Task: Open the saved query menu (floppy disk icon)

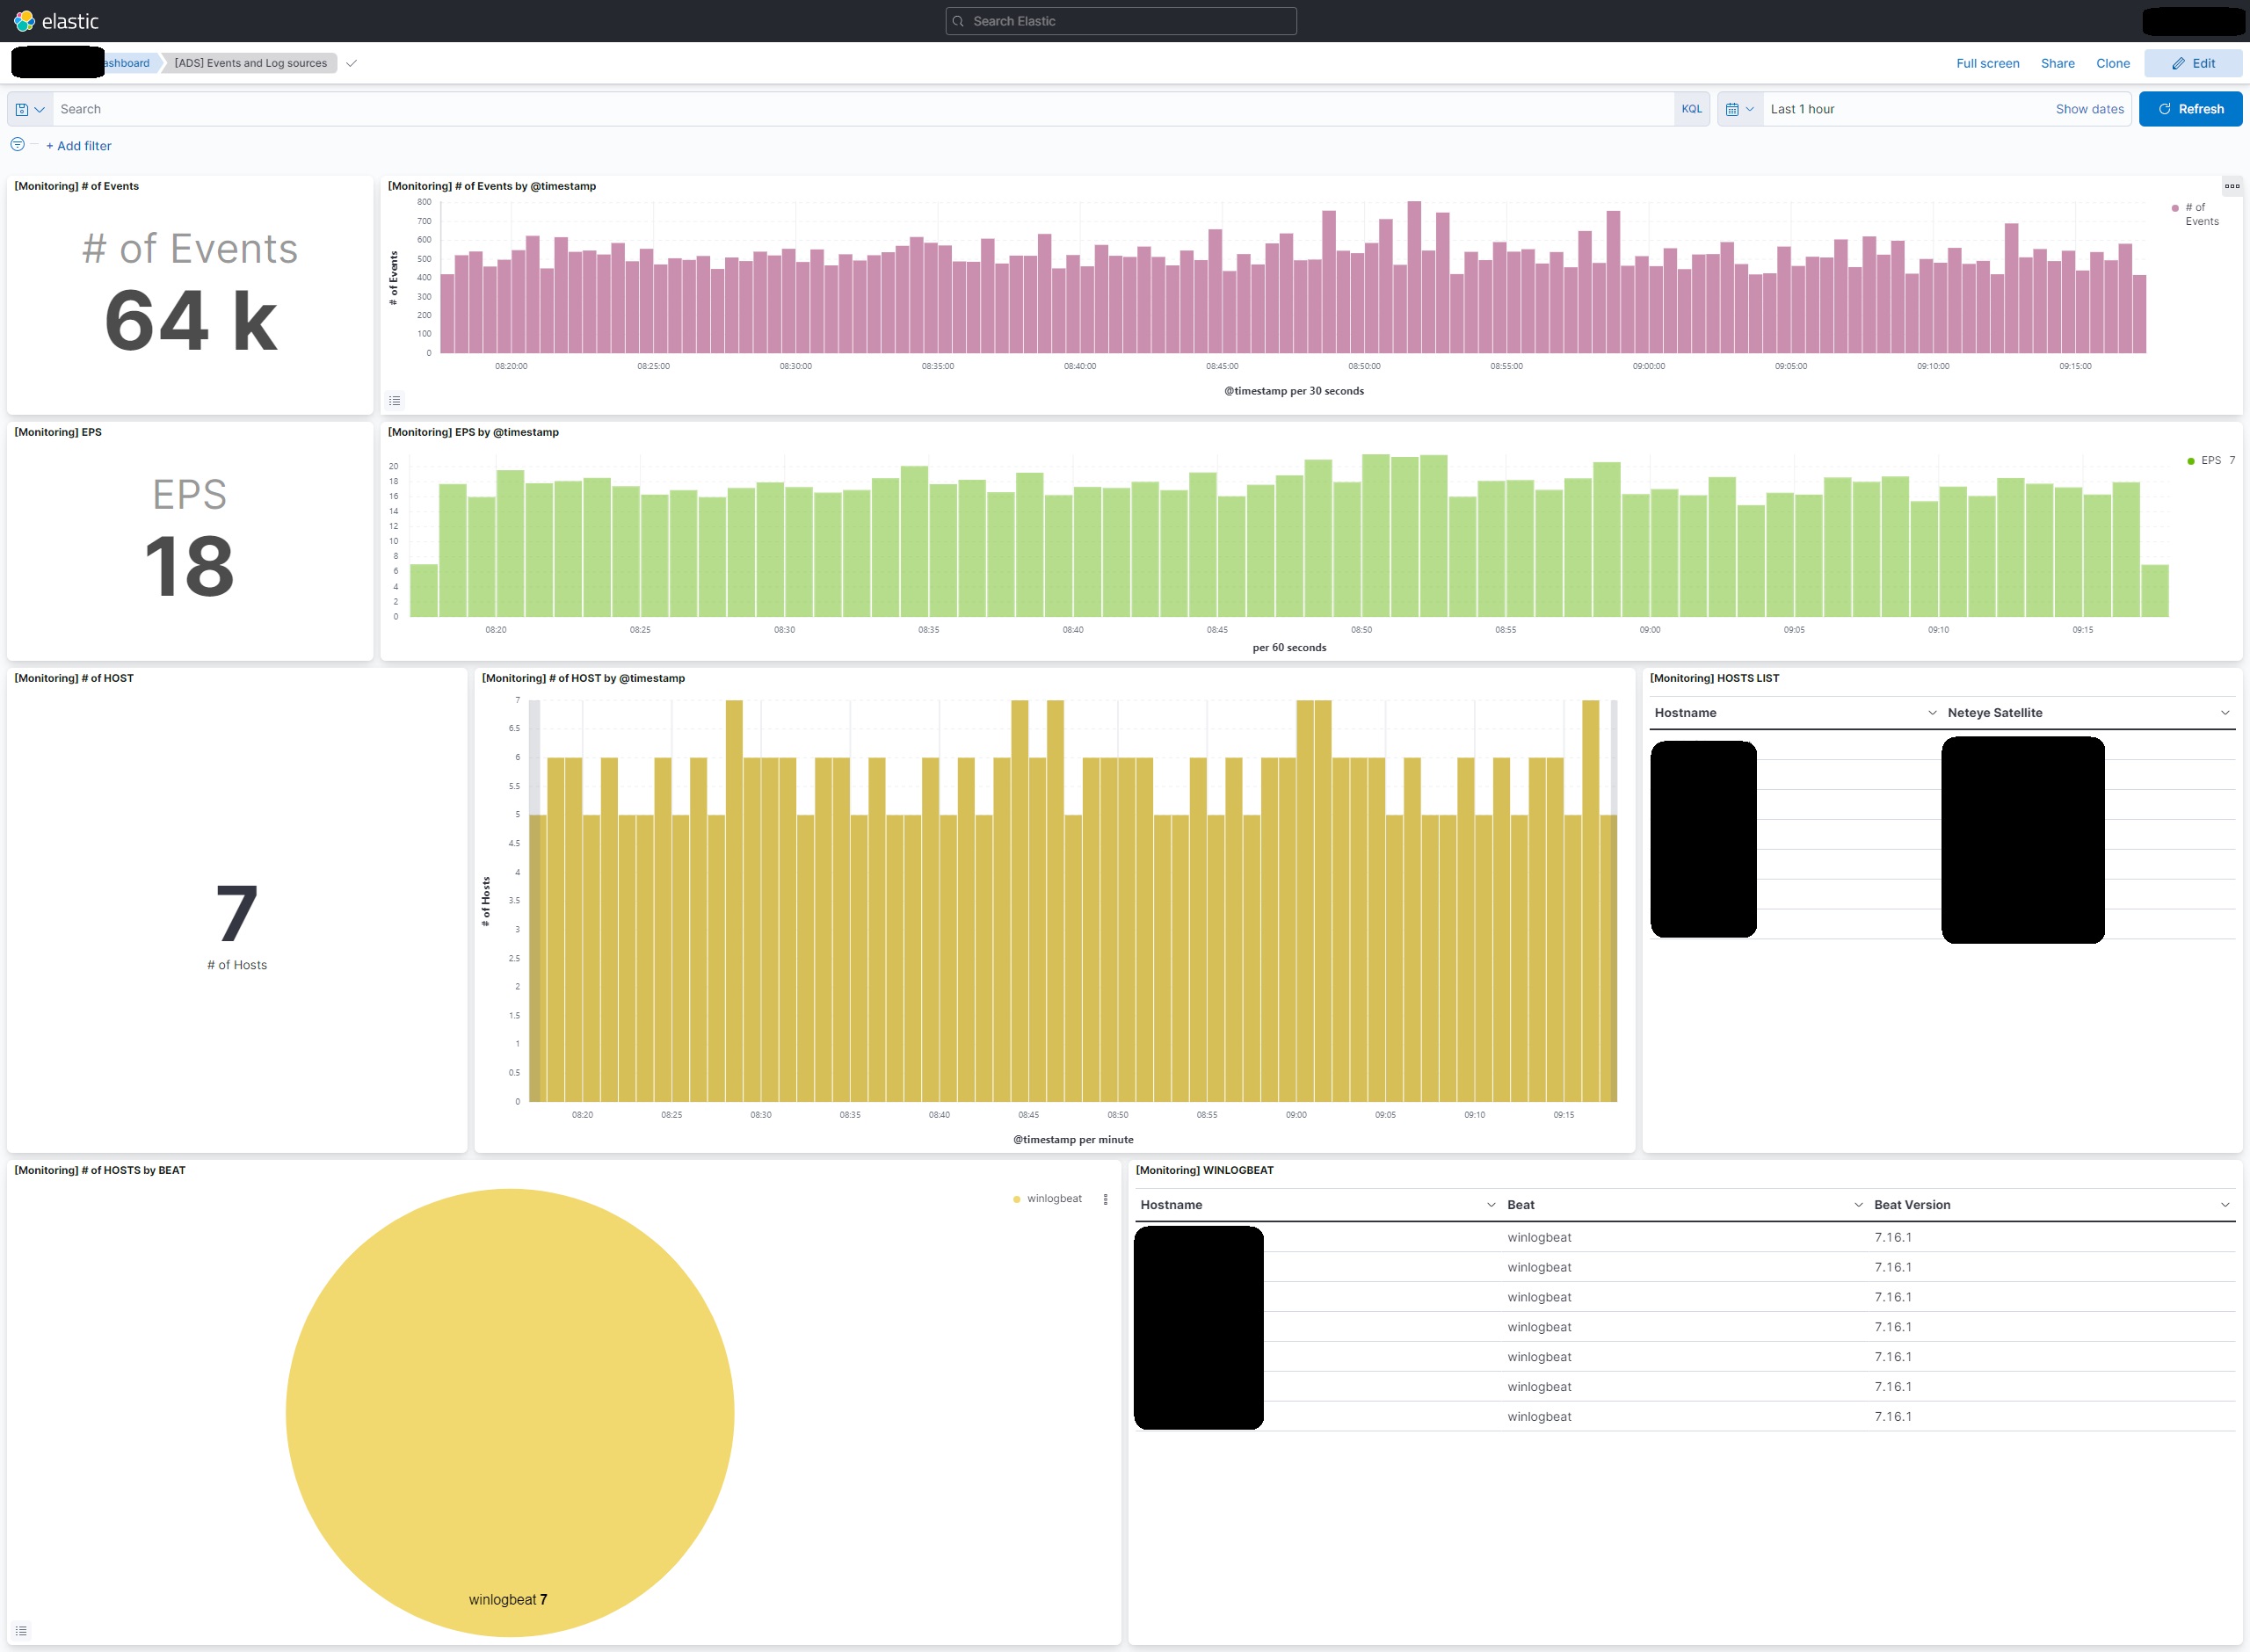Action: point(22,108)
